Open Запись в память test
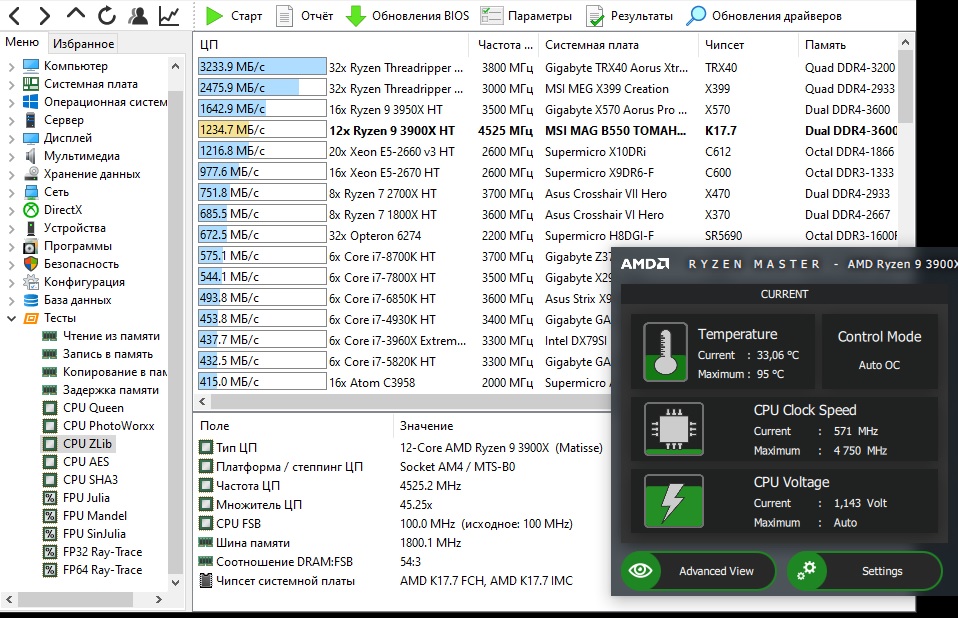The width and height of the screenshot is (958, 618). coord(108,354)
